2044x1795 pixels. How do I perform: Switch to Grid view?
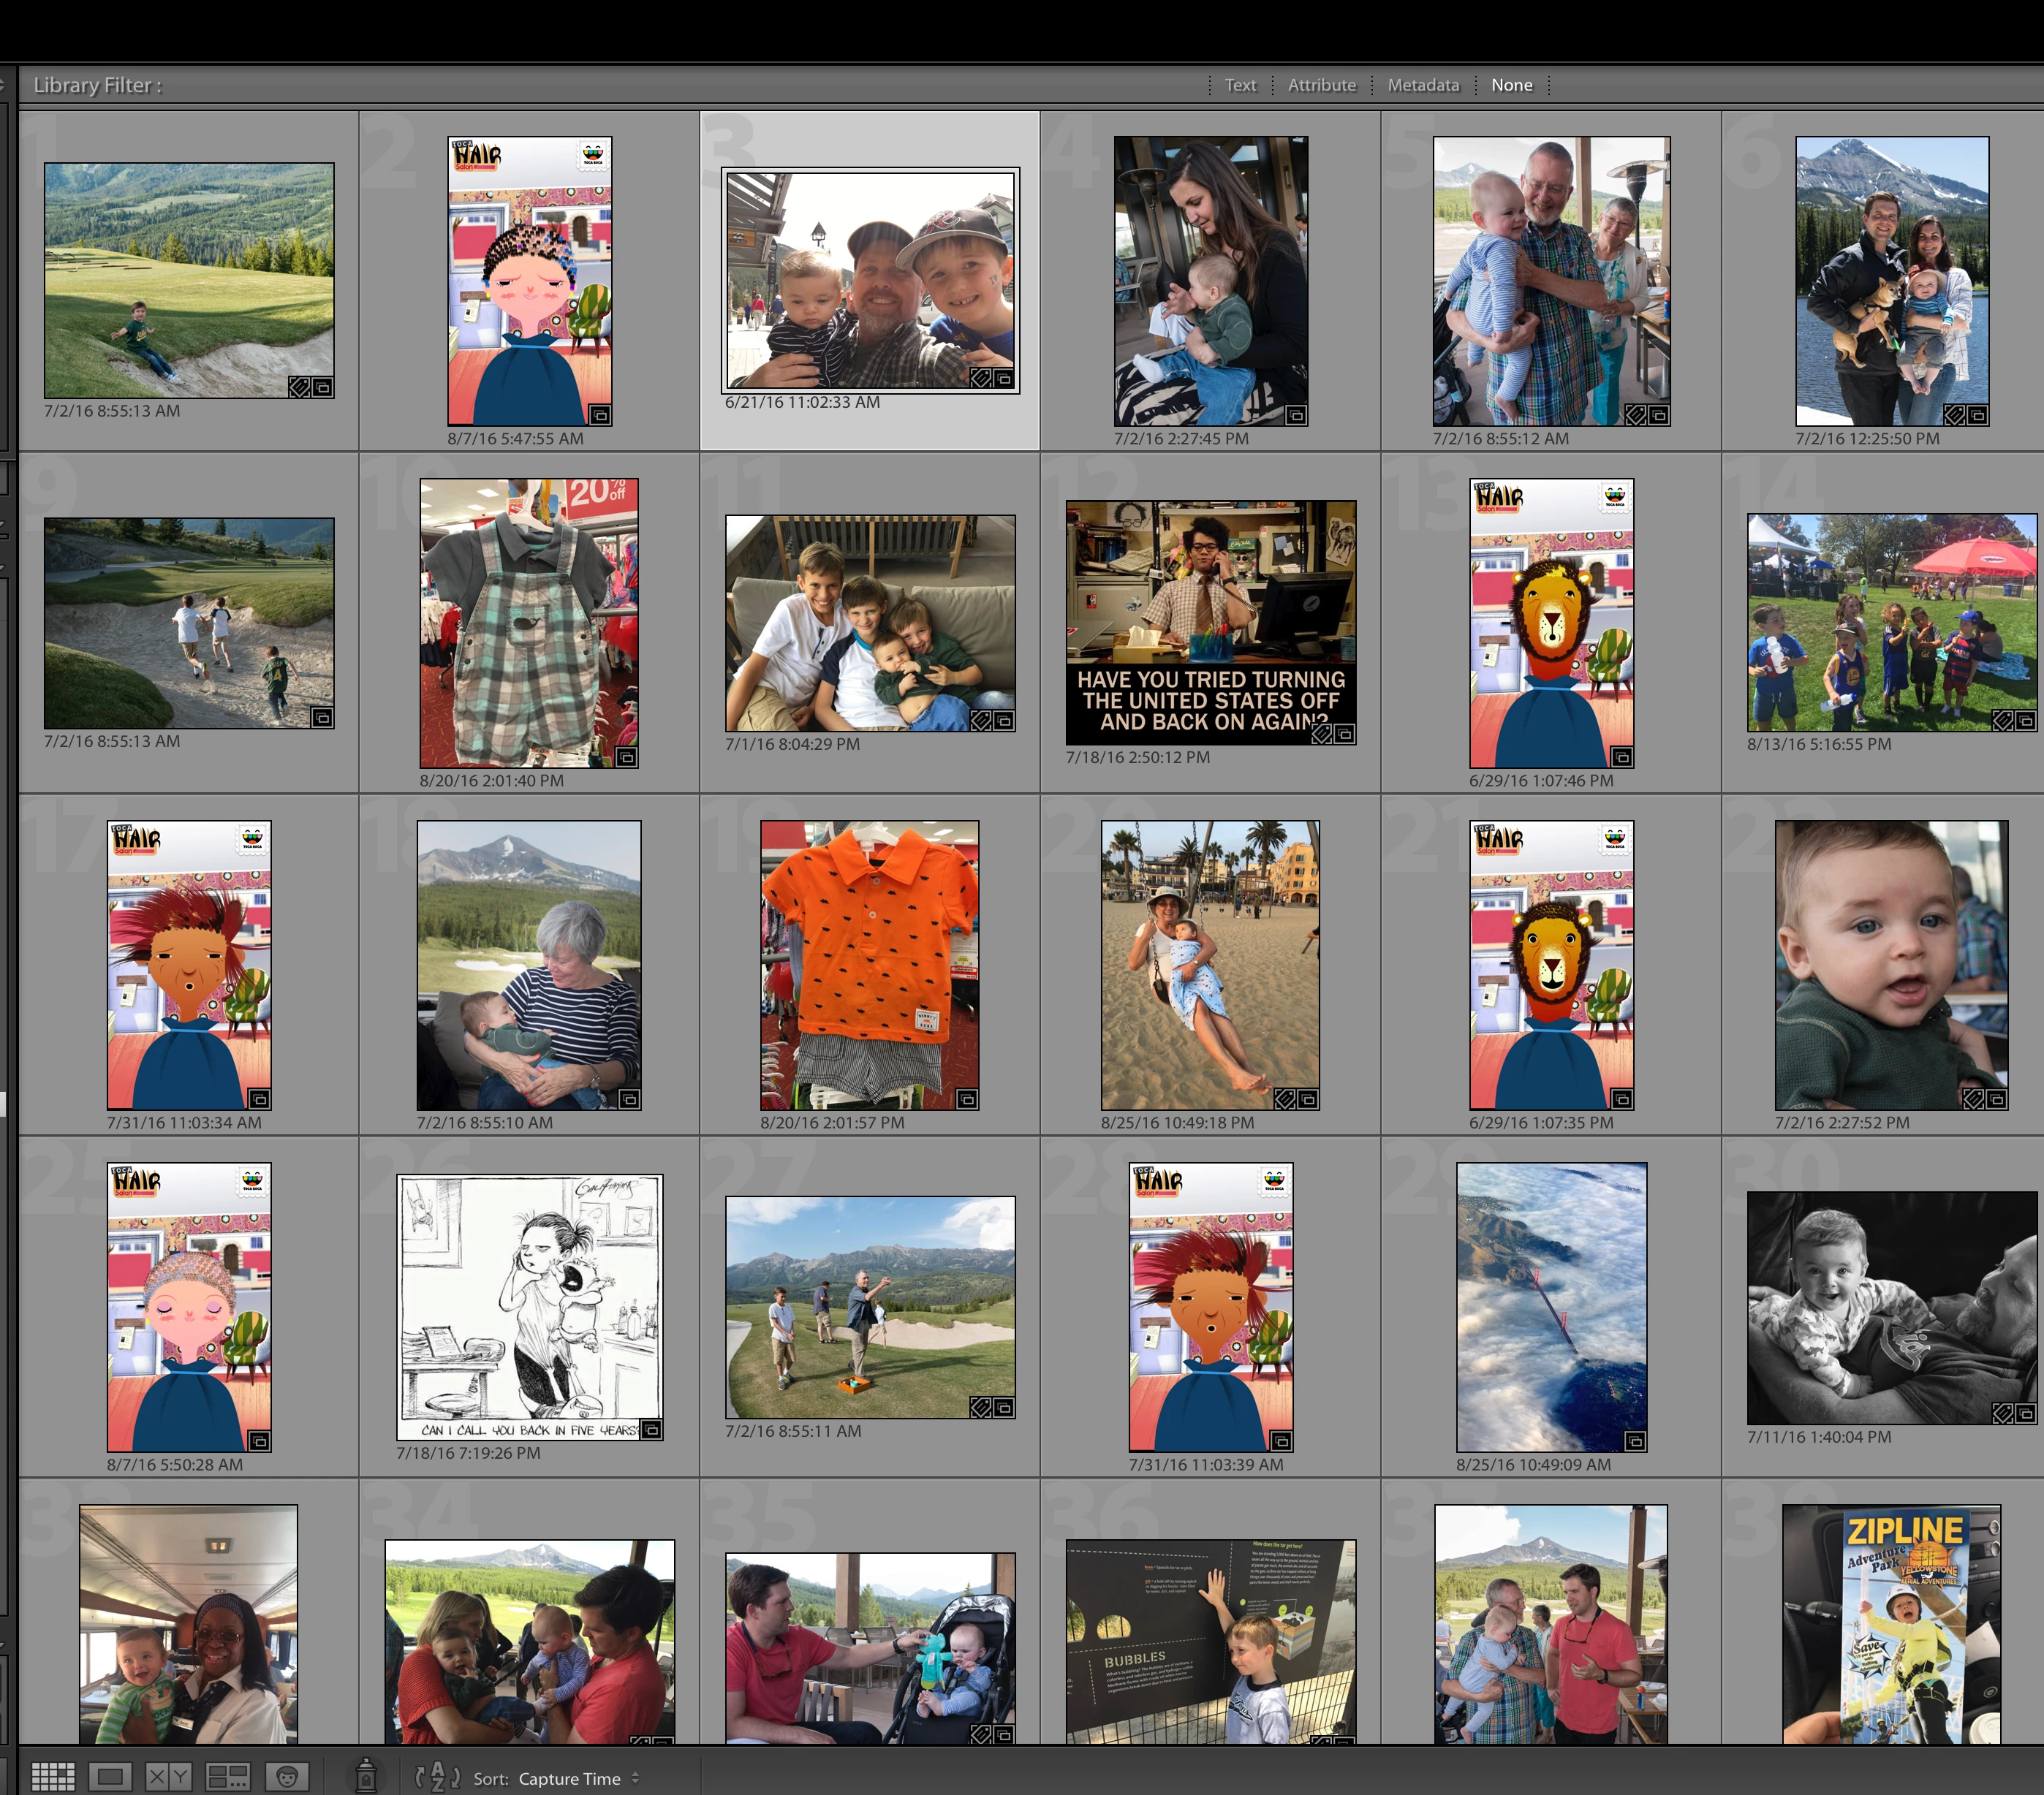[x=53, y=1777]
